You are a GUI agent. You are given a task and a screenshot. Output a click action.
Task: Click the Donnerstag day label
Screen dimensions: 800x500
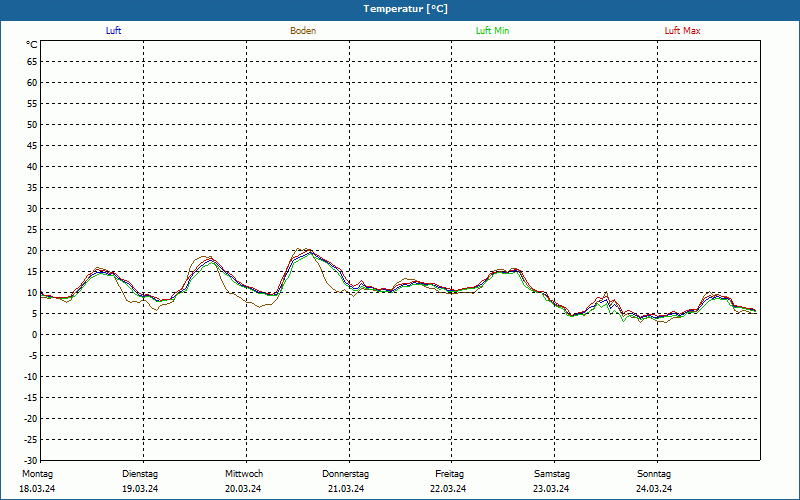tap(345, 474)
